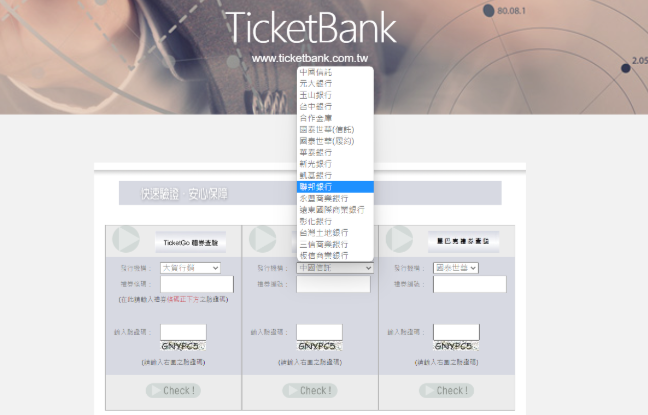
Task: Select 凱基銀行 from the dropdown list
Action: click(x=335, y=175)
